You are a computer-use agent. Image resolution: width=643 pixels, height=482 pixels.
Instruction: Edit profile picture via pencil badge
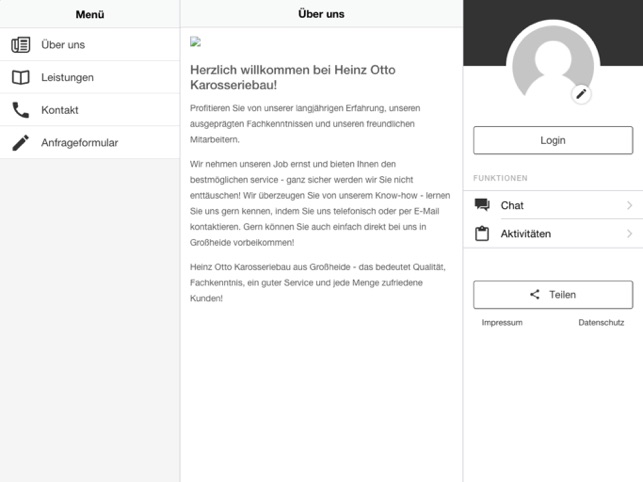pos(581,94)
